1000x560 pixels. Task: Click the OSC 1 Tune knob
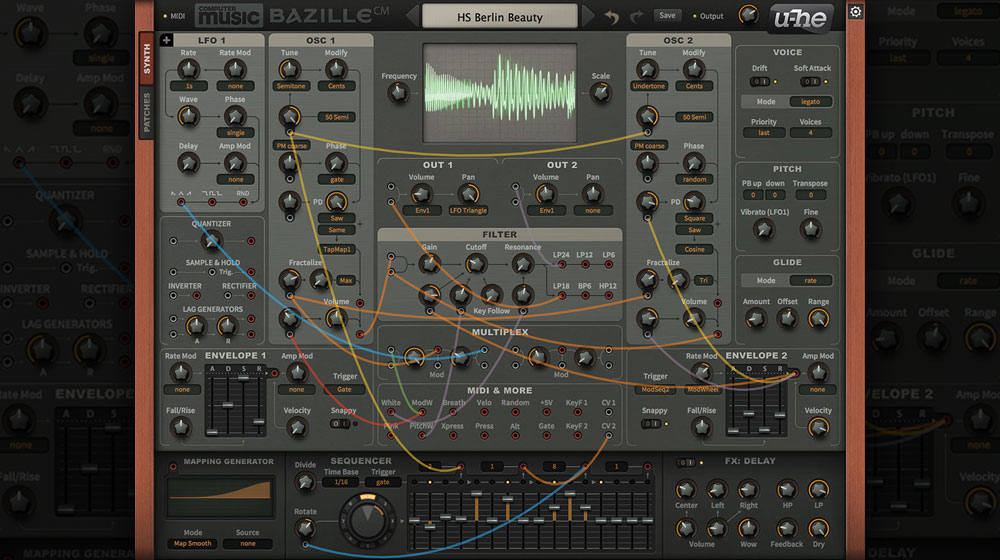(290, 70)
